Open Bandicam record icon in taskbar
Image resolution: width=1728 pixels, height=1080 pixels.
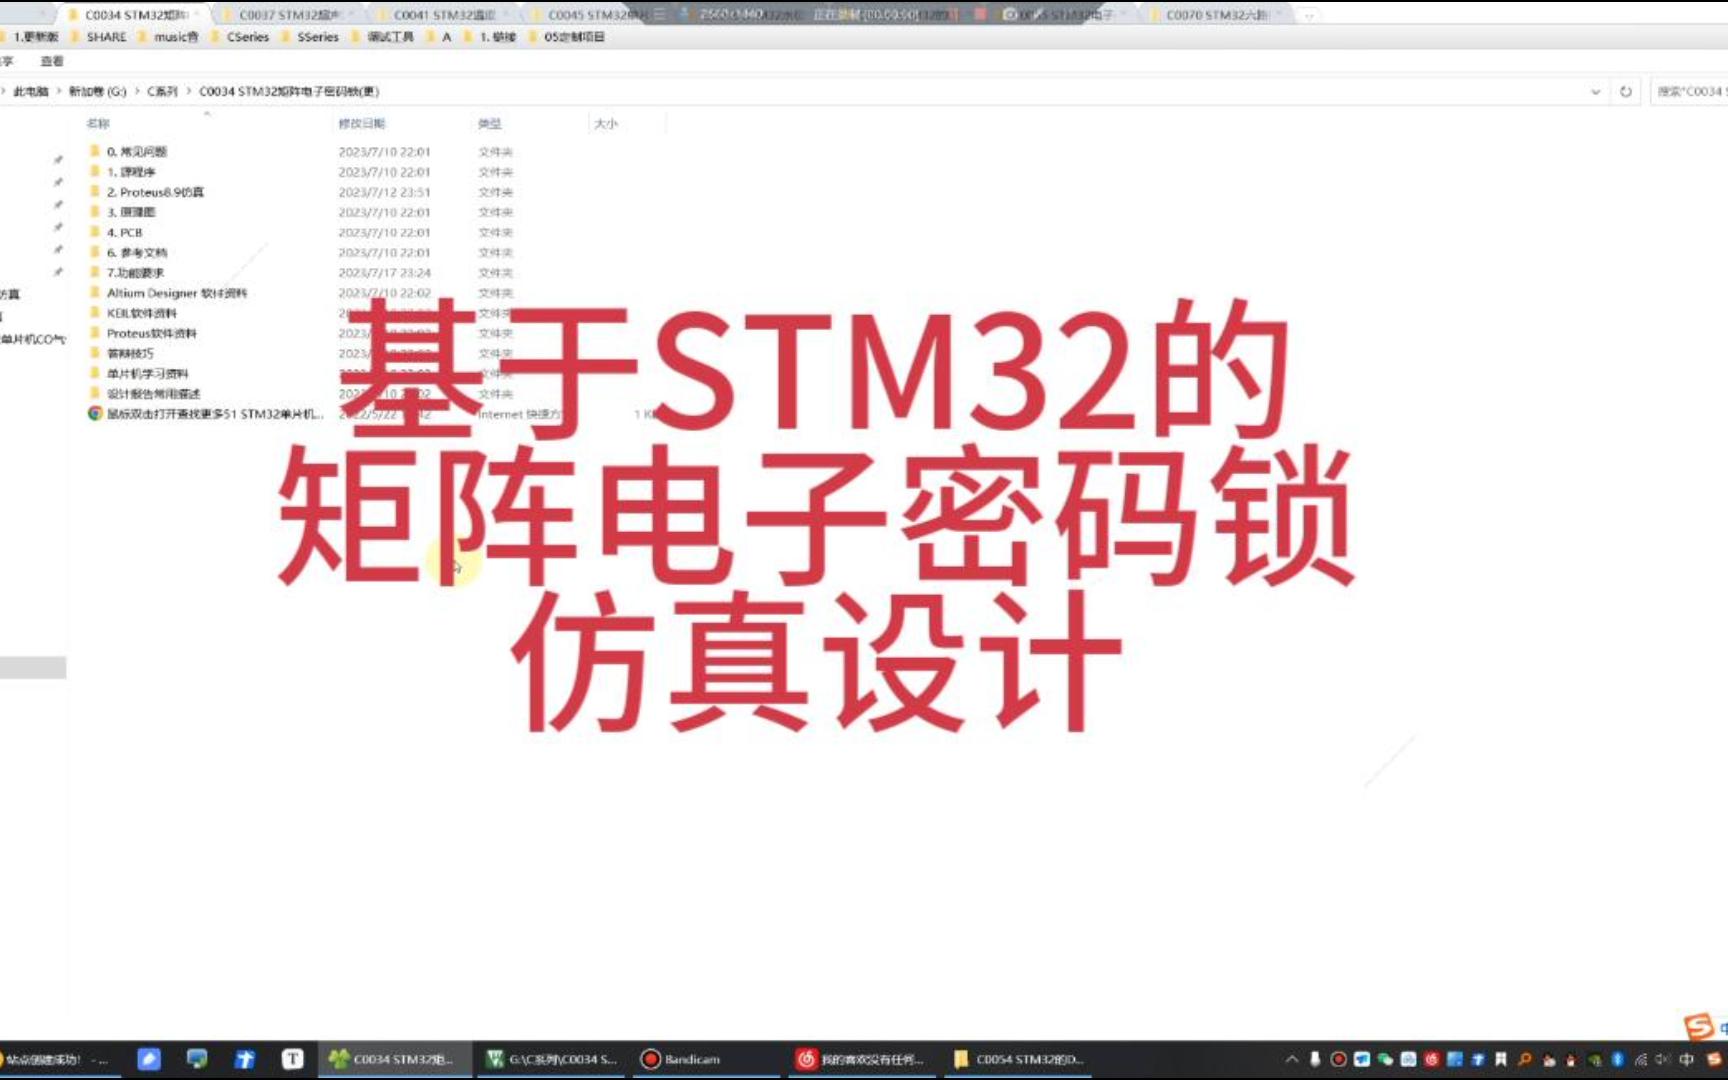click(650, 1059)
